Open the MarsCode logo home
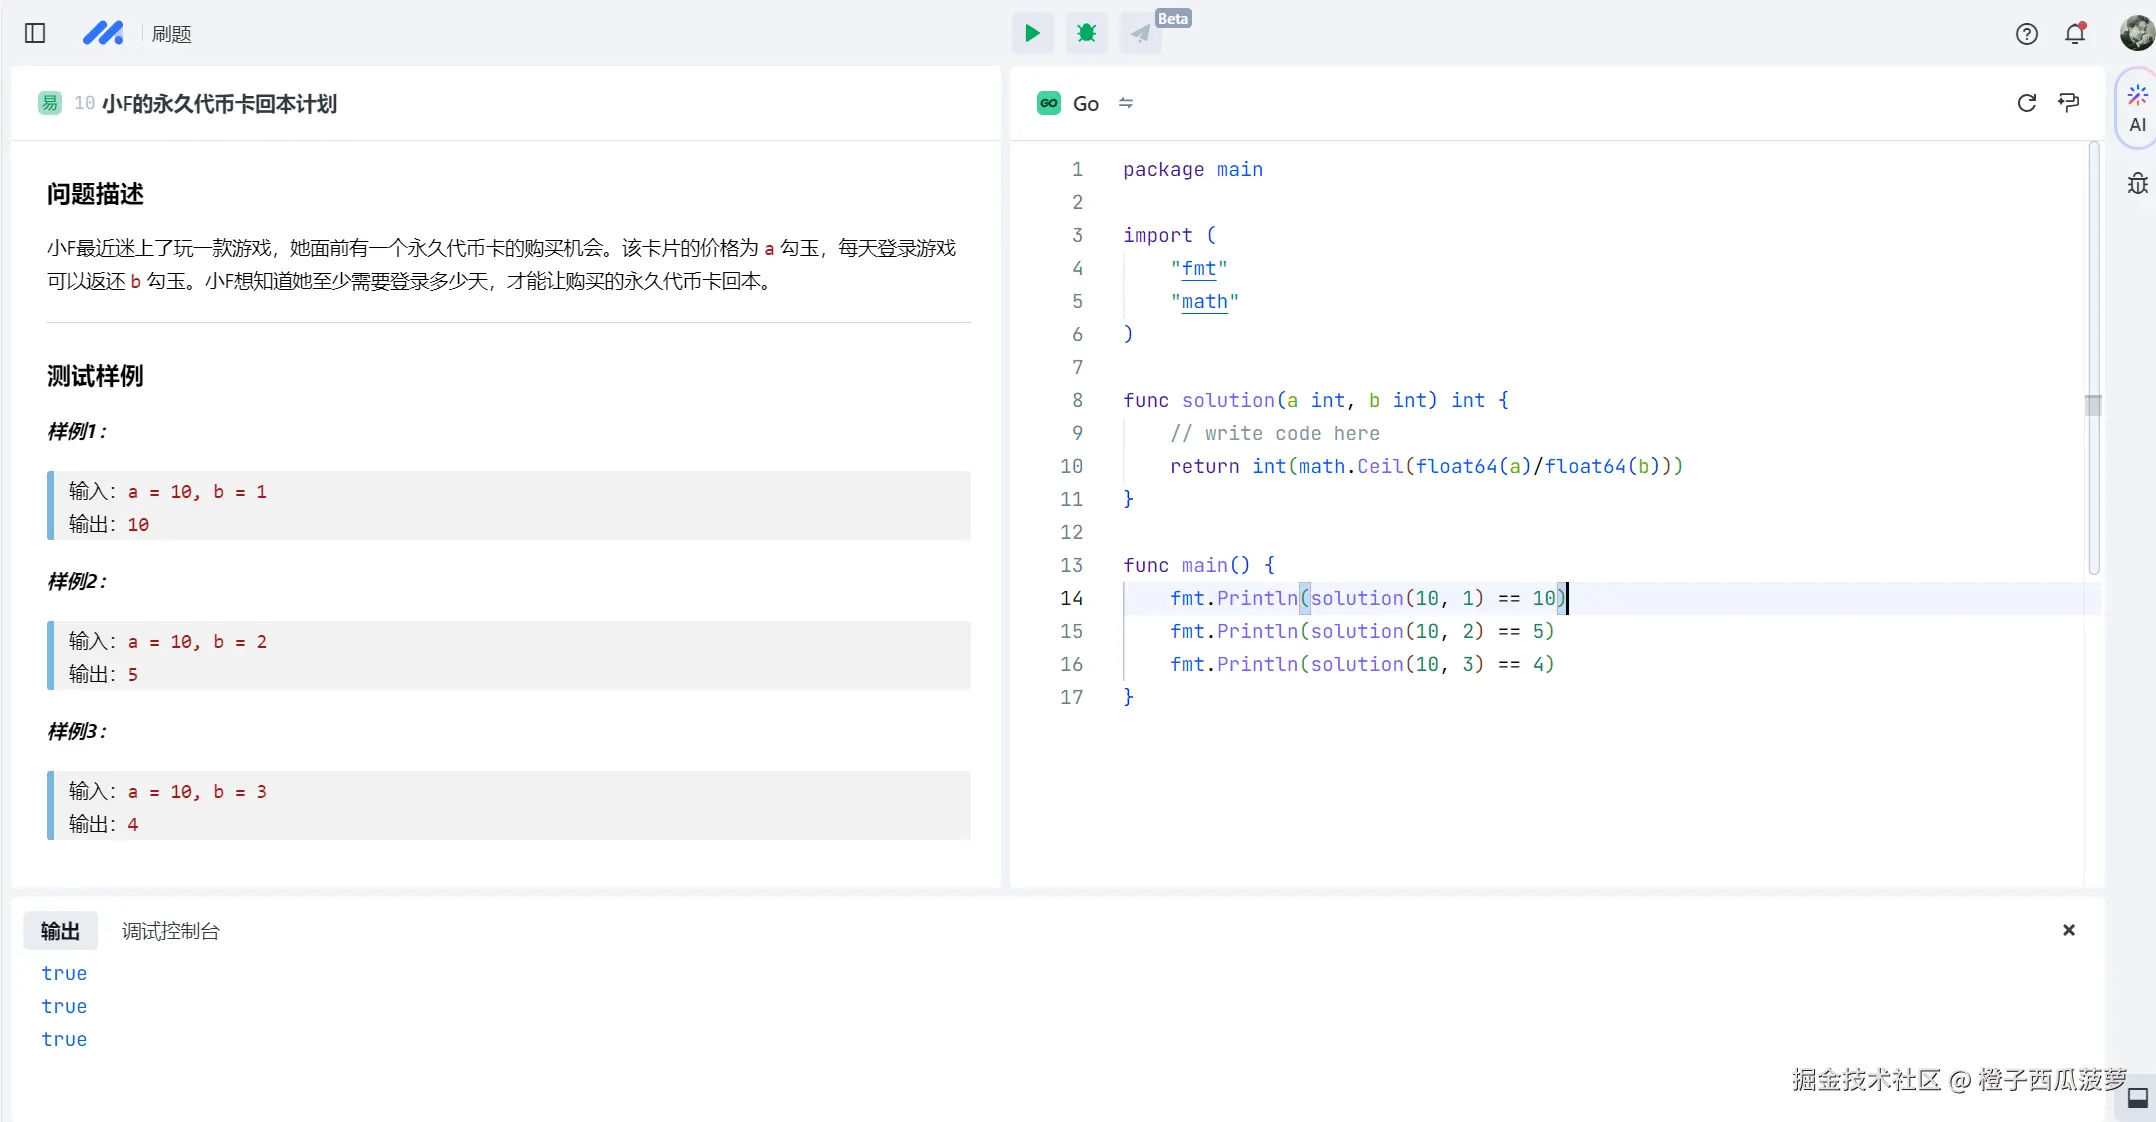This screenshot has width=2156, height=1122. click(103, 34)
